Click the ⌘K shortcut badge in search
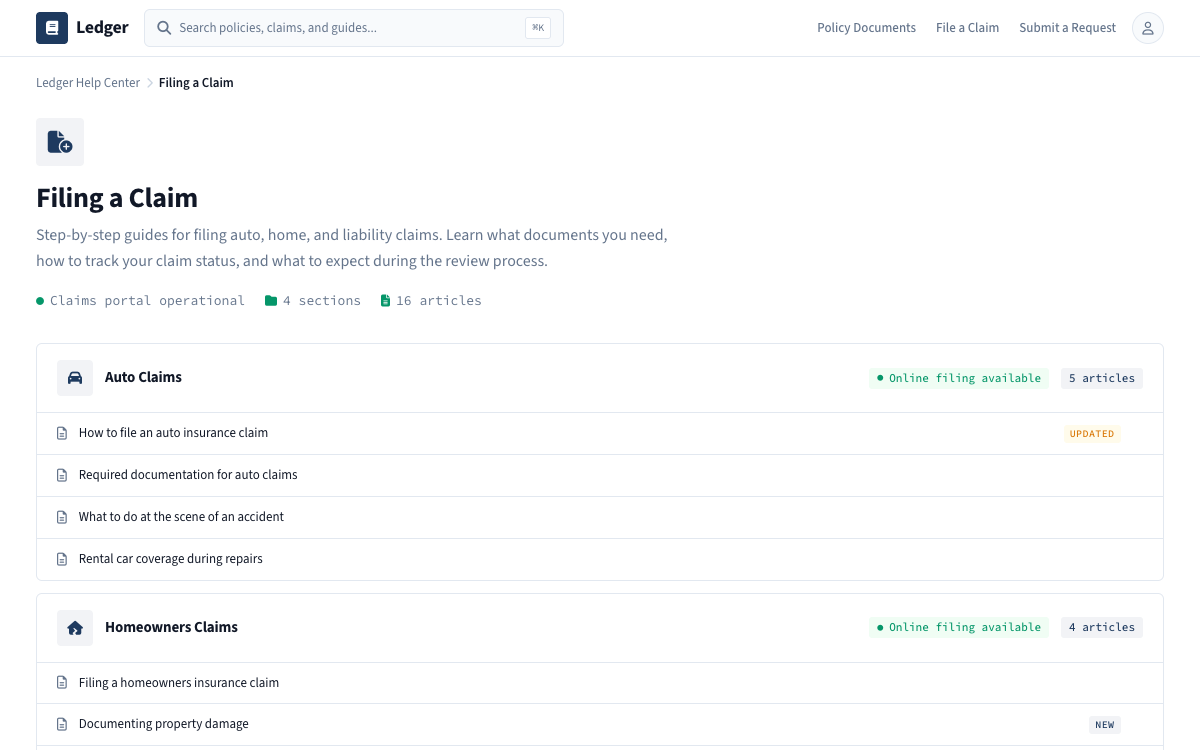Screen dimensions: 1200x750 click(538, 28)
